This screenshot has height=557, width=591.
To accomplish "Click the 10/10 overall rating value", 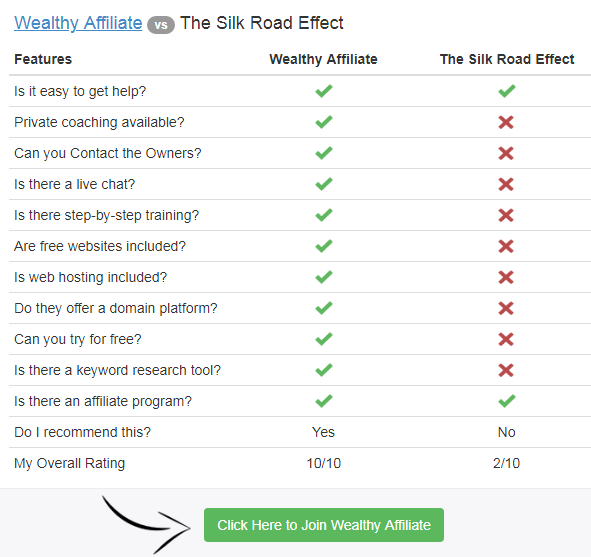I will [x=323, y=463].
